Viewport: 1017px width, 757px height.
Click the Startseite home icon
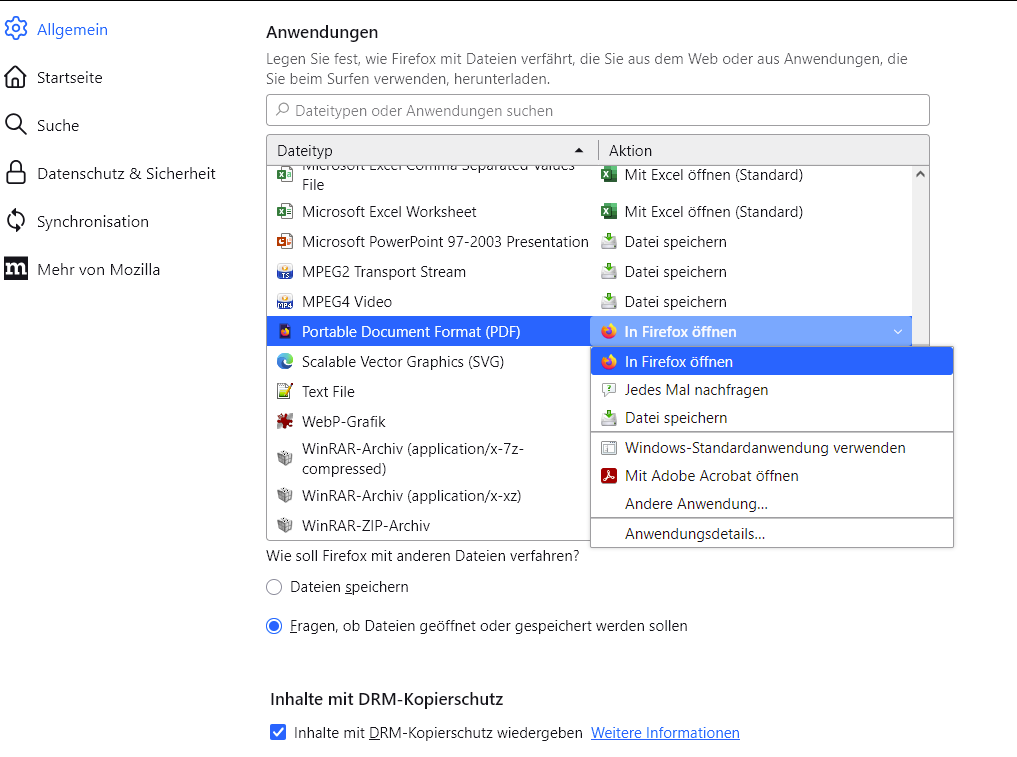pyautogui.click(x=16, y=77)
